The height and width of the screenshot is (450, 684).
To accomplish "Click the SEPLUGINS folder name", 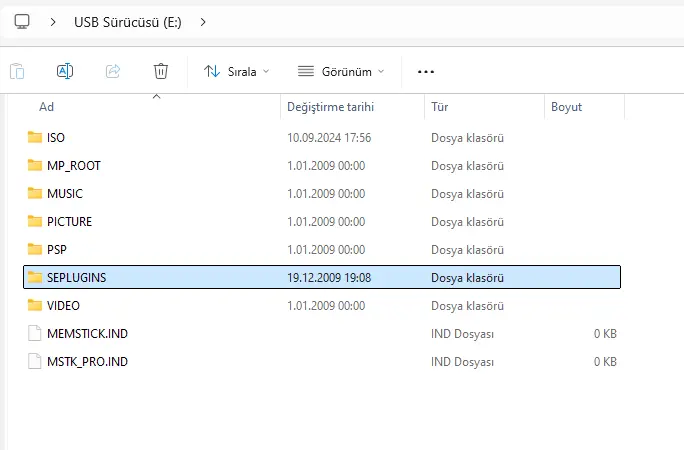I will (76, 277).
